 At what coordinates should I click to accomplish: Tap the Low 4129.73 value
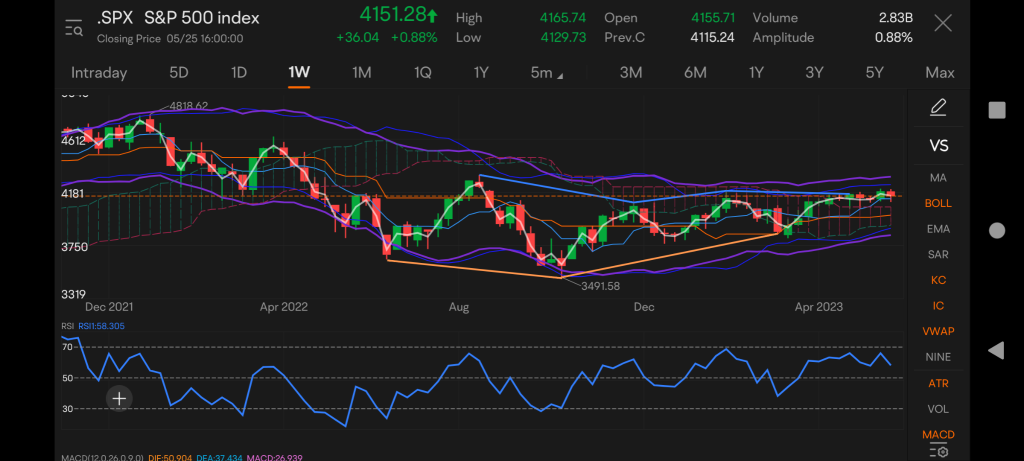click(x=563, y=37)
